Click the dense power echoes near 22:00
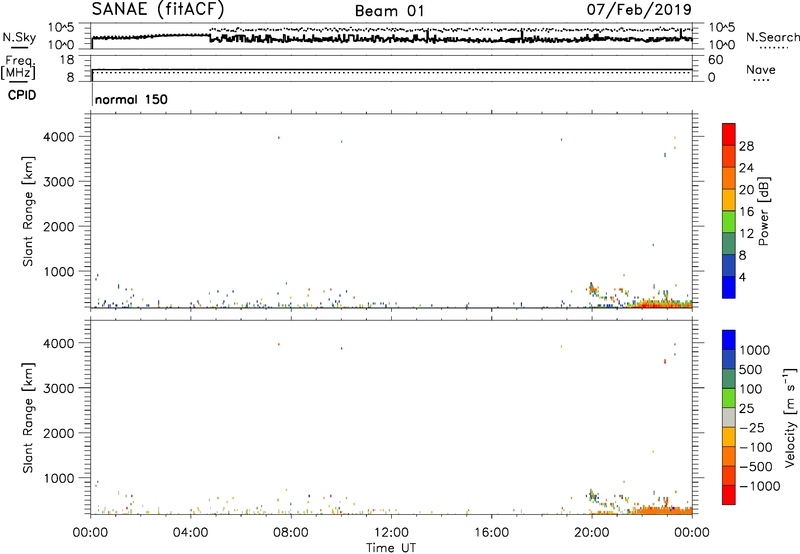 pos(661,304)
